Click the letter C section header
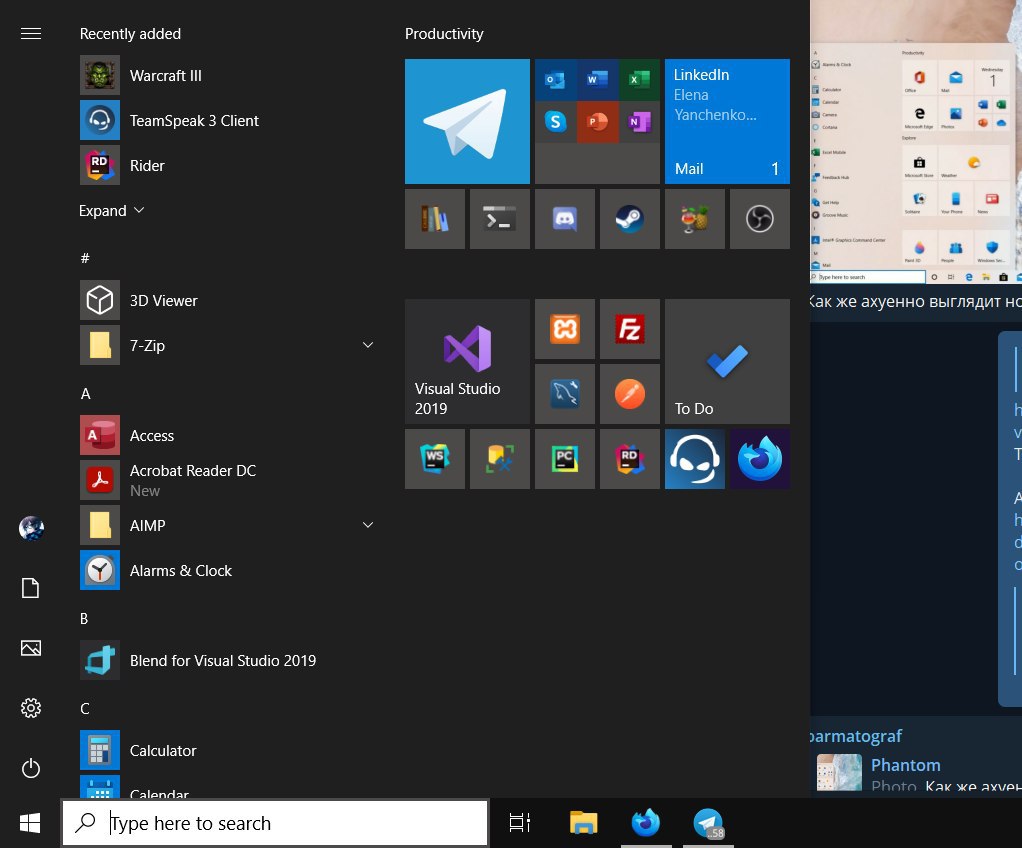This screenshot has height=848, width=1022. (85, 709)
